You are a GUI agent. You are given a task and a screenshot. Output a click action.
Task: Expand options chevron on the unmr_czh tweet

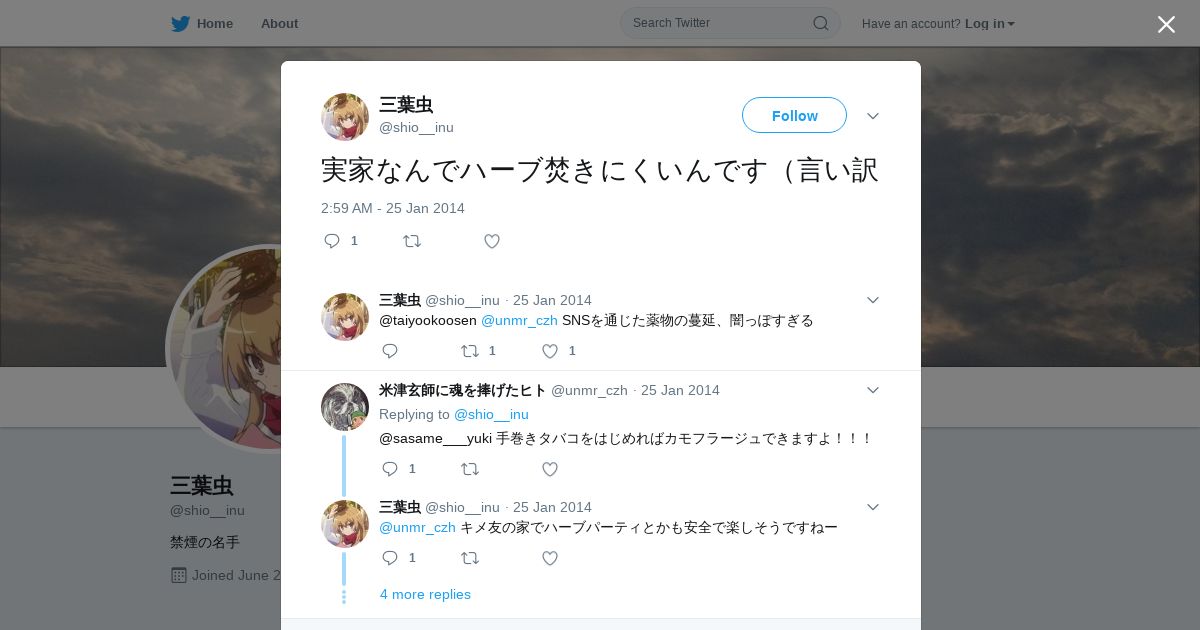coord(873,390)
